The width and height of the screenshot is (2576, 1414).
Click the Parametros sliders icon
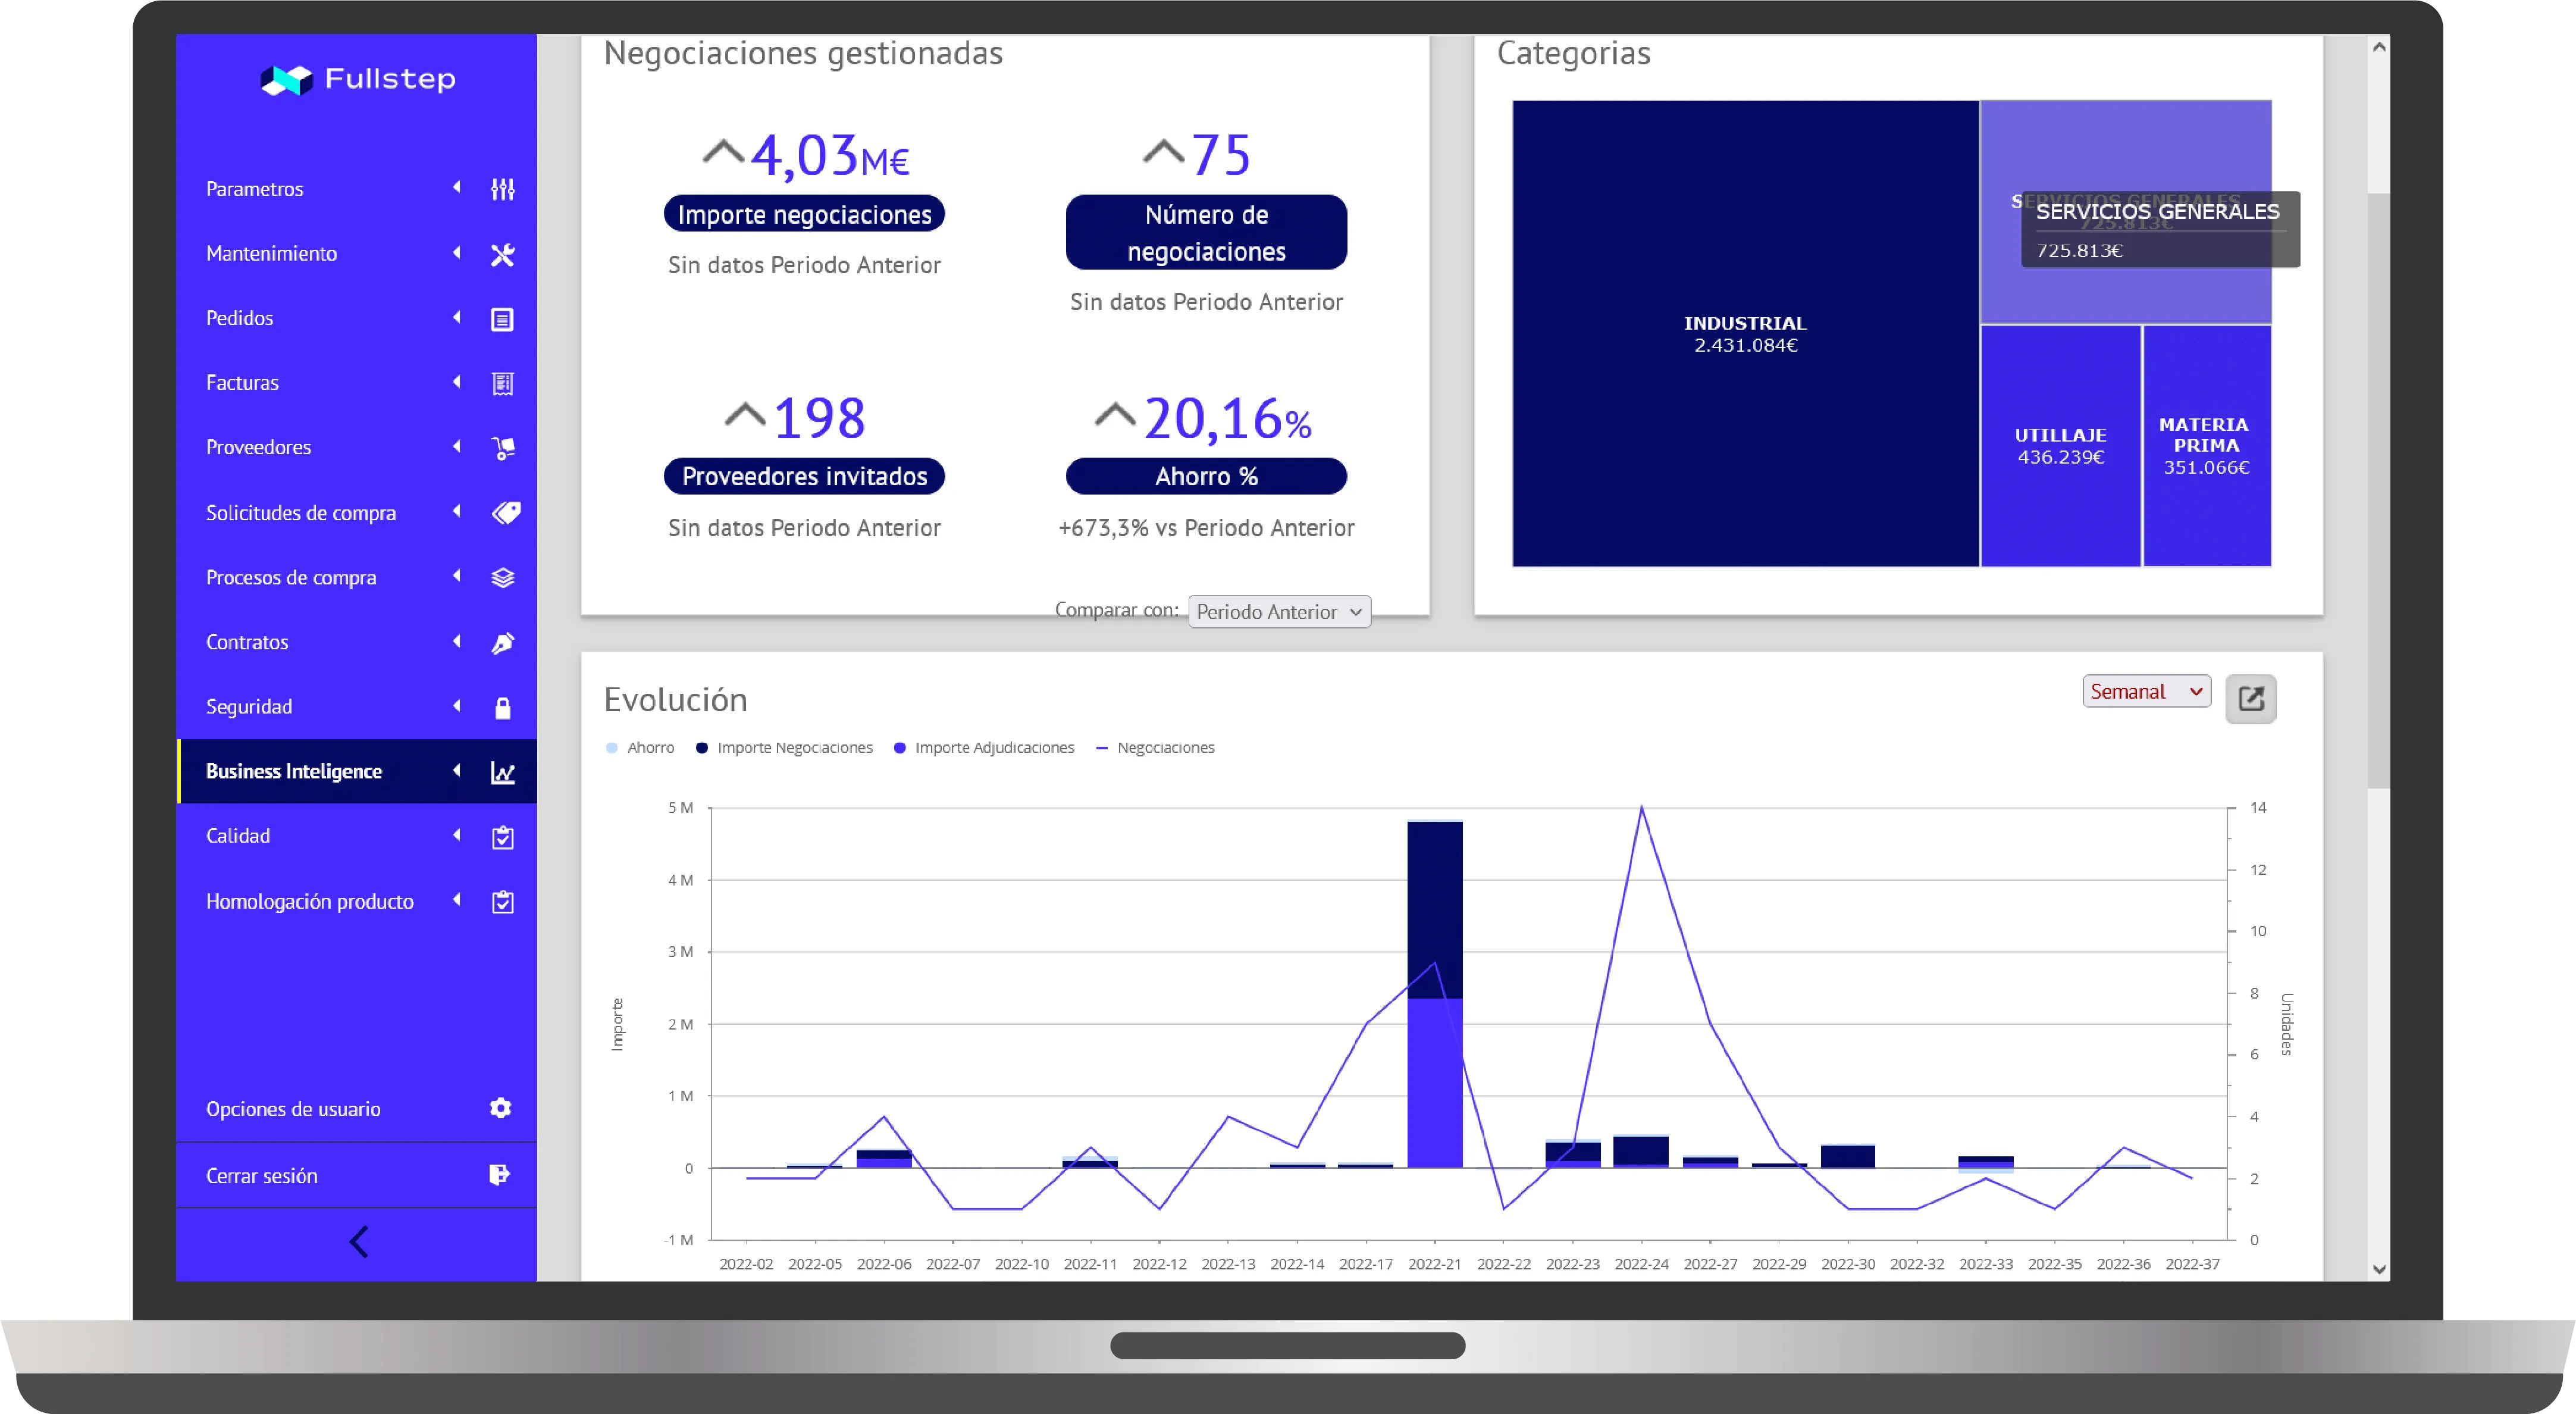tap(502, 189)
